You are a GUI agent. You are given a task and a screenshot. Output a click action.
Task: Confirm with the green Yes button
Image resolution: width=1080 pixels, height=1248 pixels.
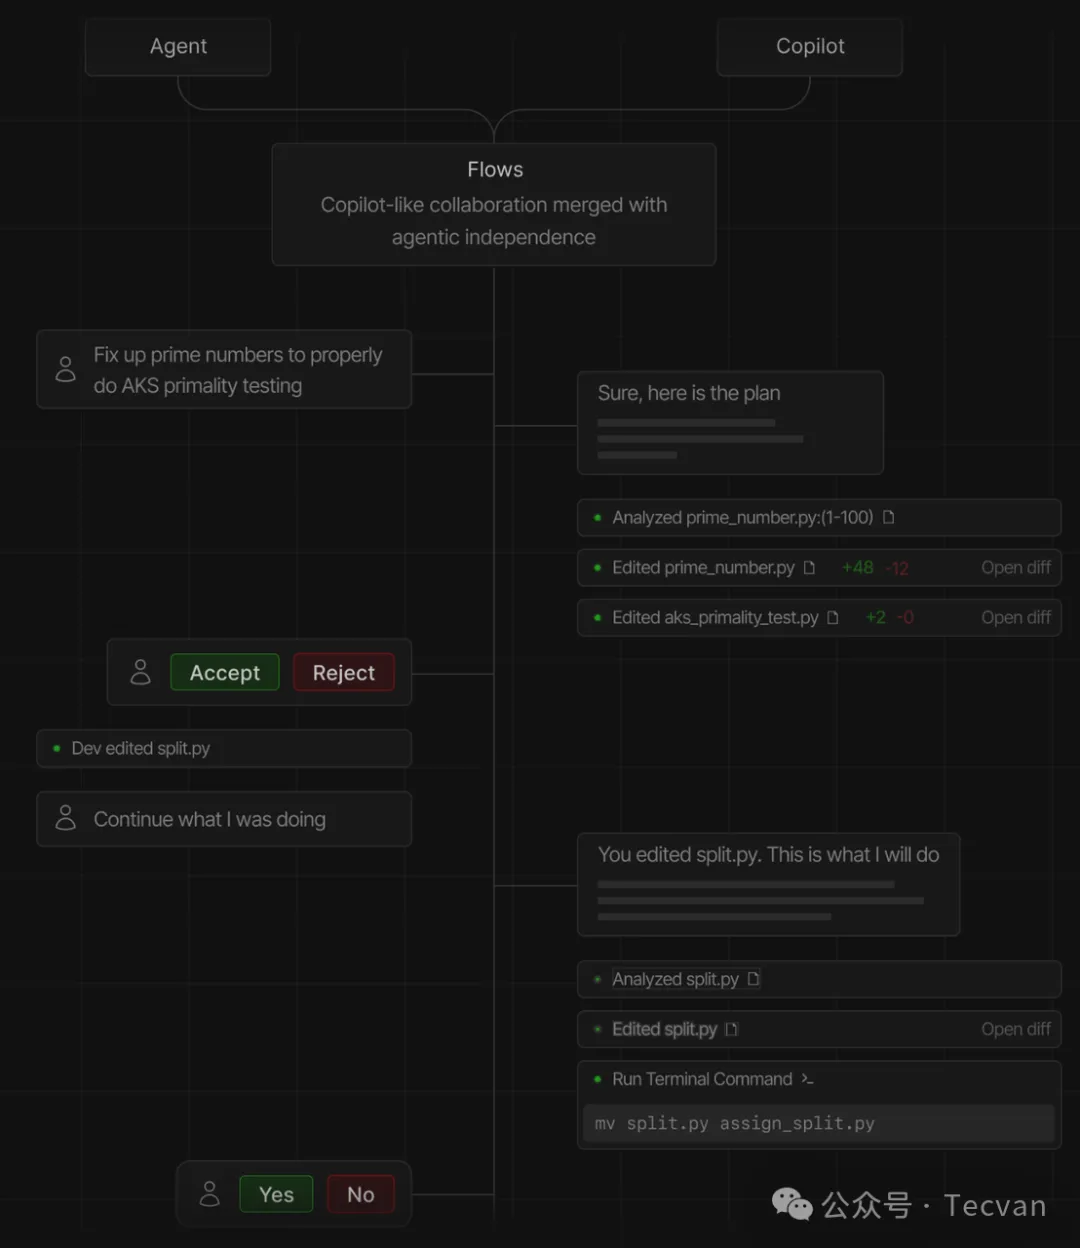276,1195
